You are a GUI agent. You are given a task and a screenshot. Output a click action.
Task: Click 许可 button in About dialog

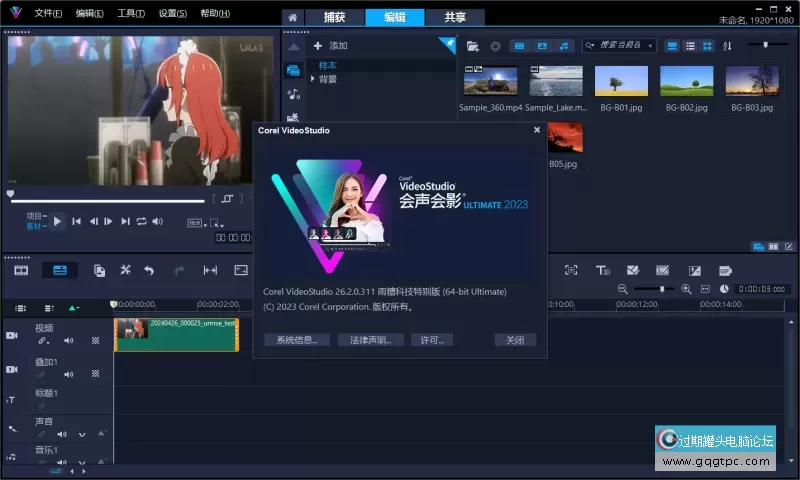(x=432, y=340)
